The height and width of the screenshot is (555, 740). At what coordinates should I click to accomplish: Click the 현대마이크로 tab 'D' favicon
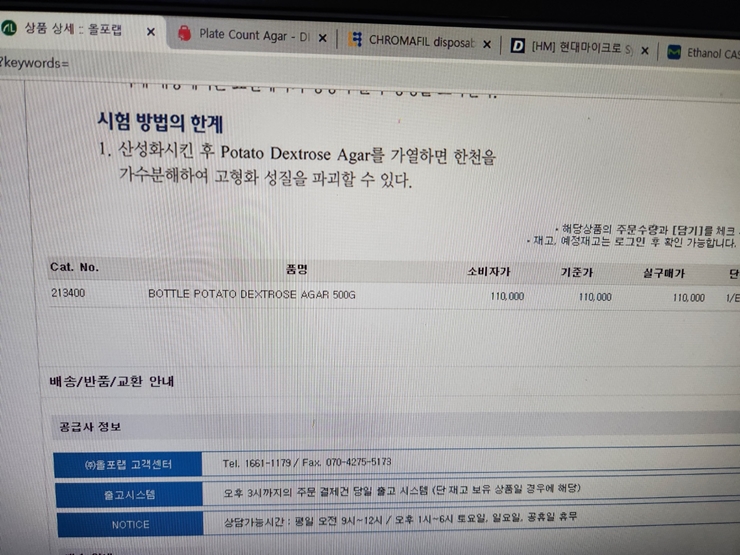pos(517,47)
